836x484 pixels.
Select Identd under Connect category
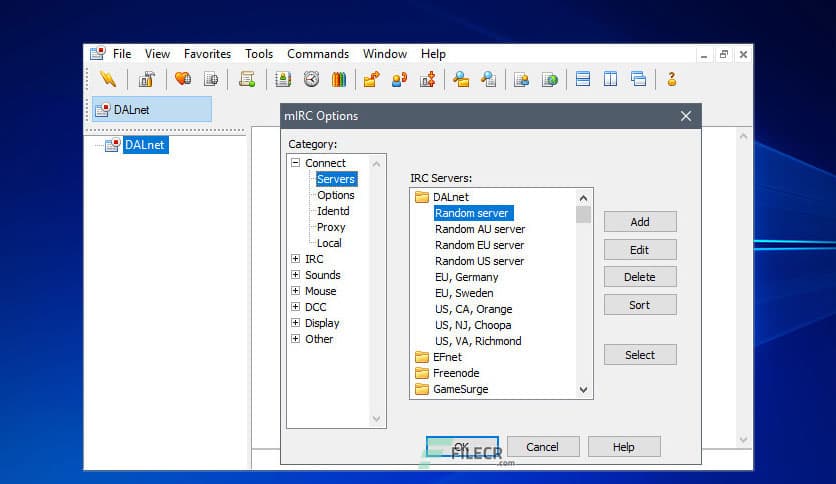pyautogui.click(x=333, y=211)
